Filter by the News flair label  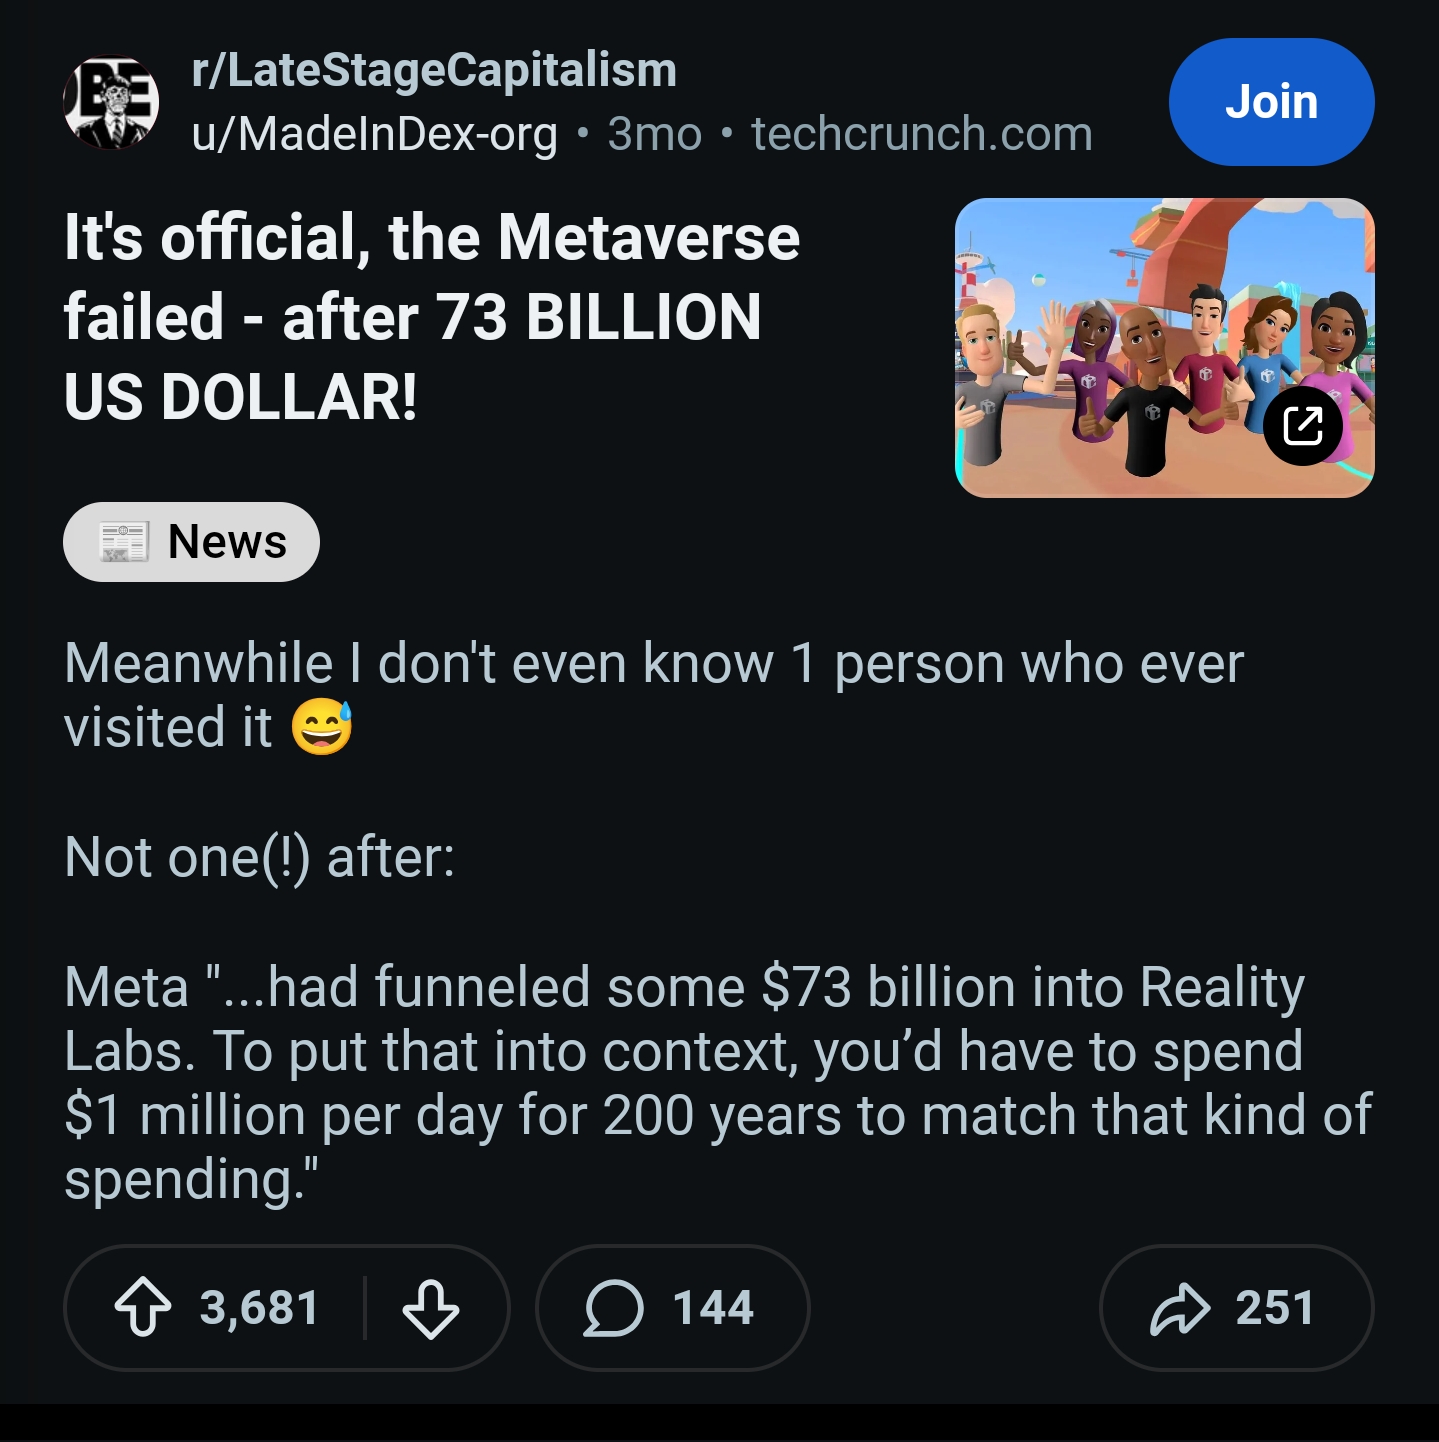227,541
